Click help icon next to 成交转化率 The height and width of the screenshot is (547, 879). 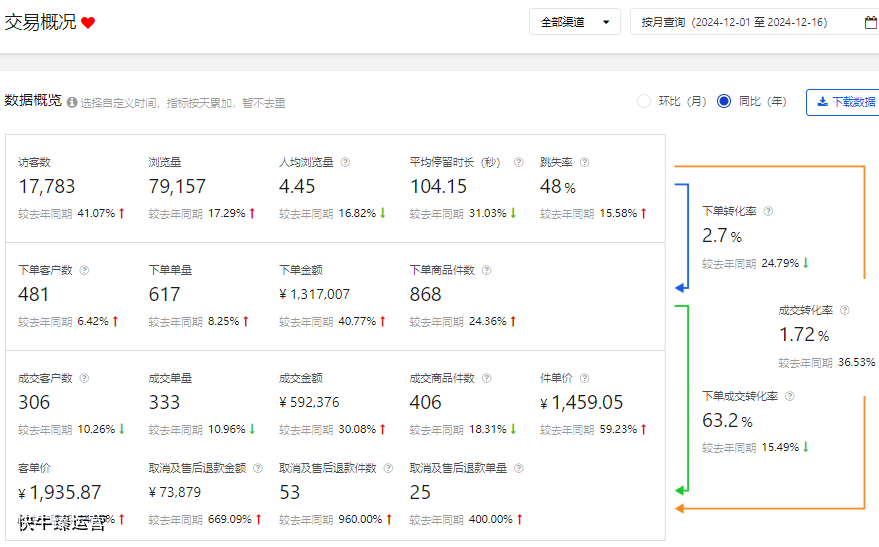click(x=845, y=311)
